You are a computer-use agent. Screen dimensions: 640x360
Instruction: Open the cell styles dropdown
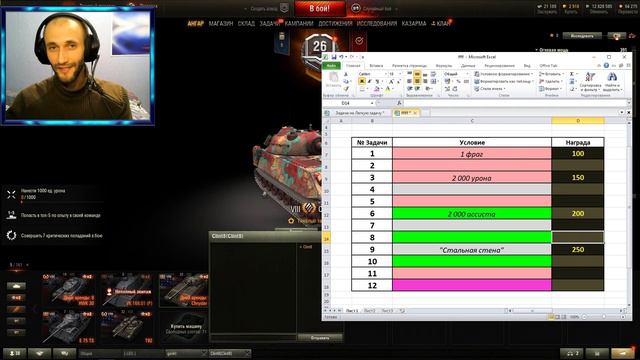point(491,89)
